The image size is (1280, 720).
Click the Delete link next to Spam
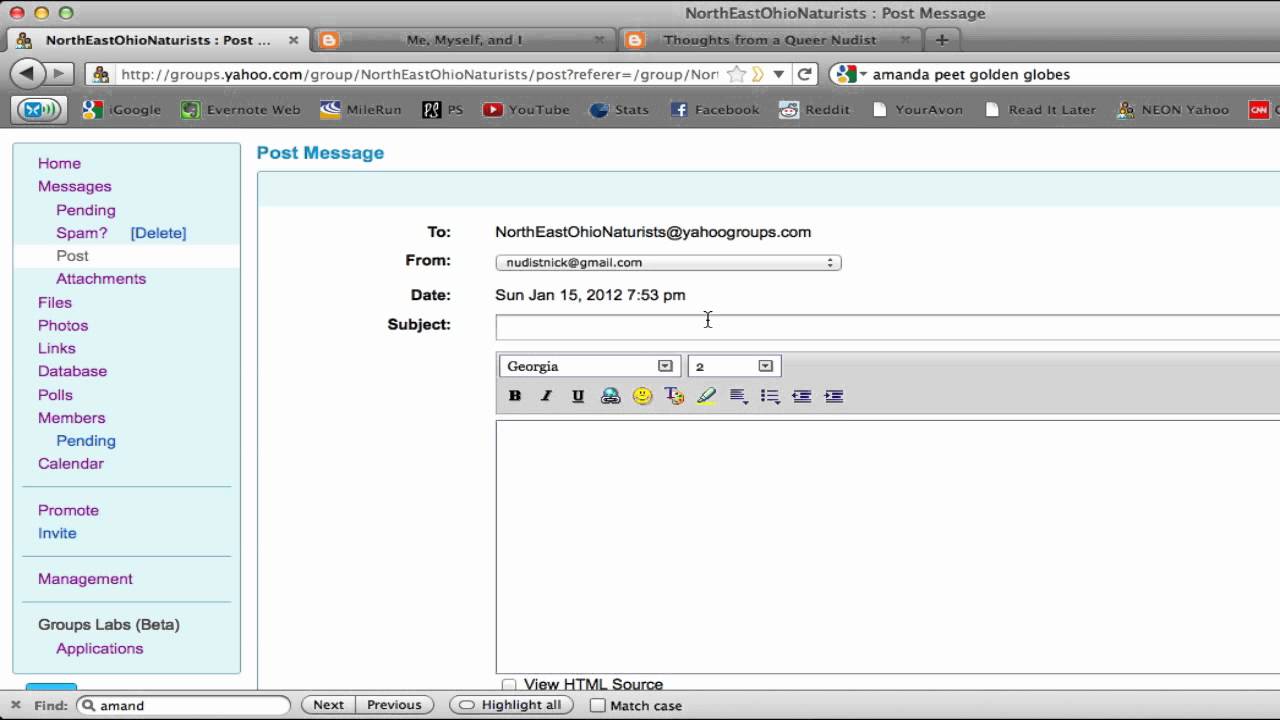tap(158, 232)
